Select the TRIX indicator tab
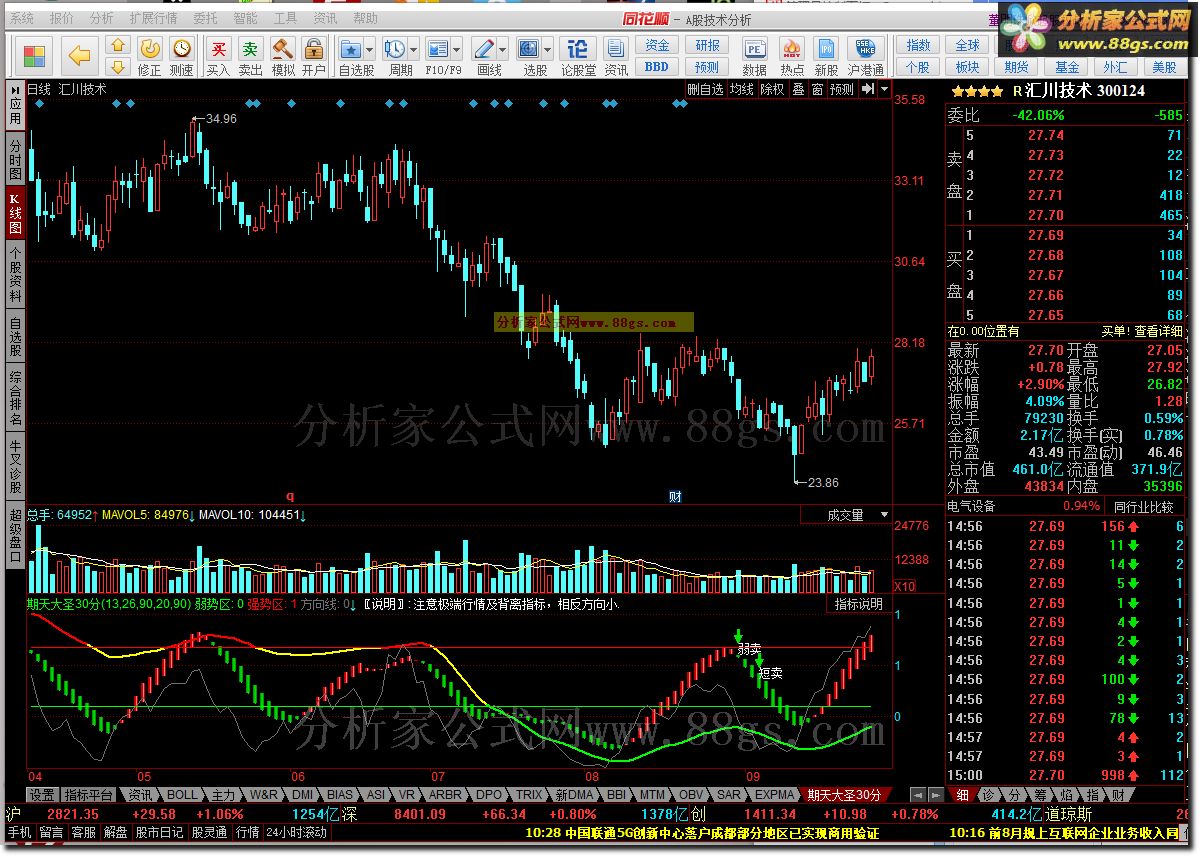The width and height of the screenshot is (1200, 856). tap(528, 795)
